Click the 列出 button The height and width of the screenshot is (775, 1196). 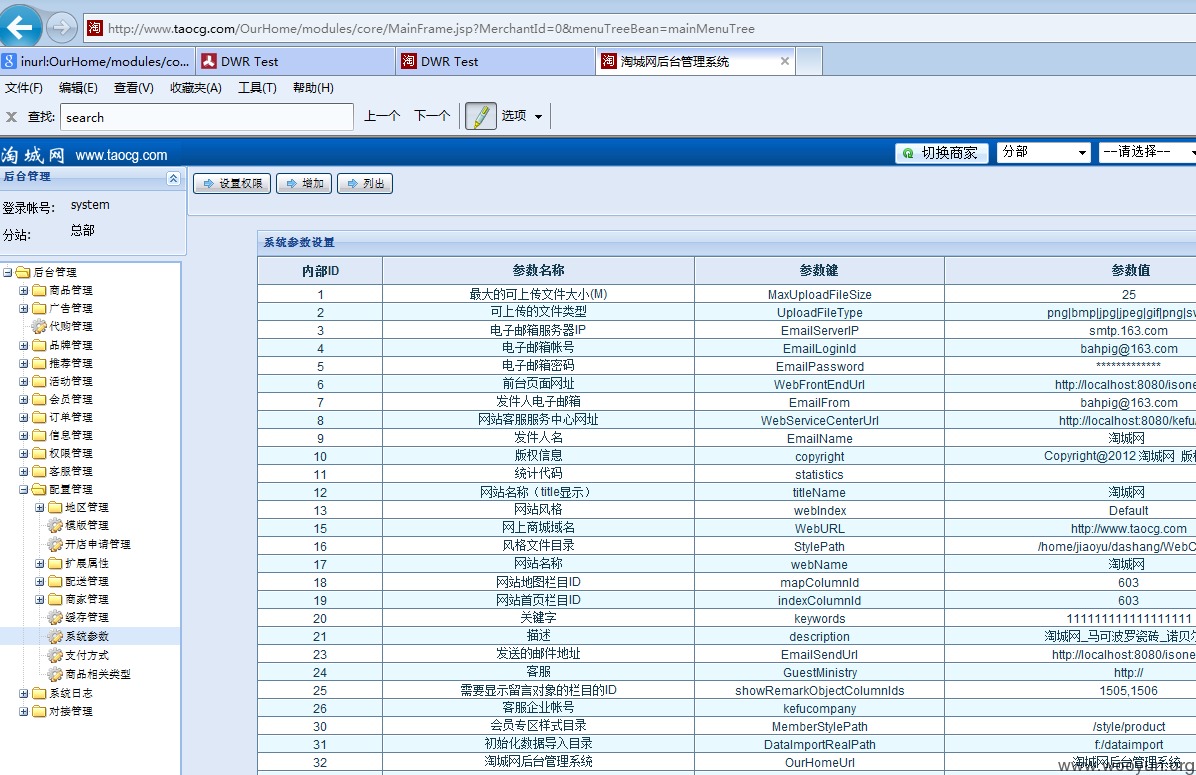click(365, 184)
